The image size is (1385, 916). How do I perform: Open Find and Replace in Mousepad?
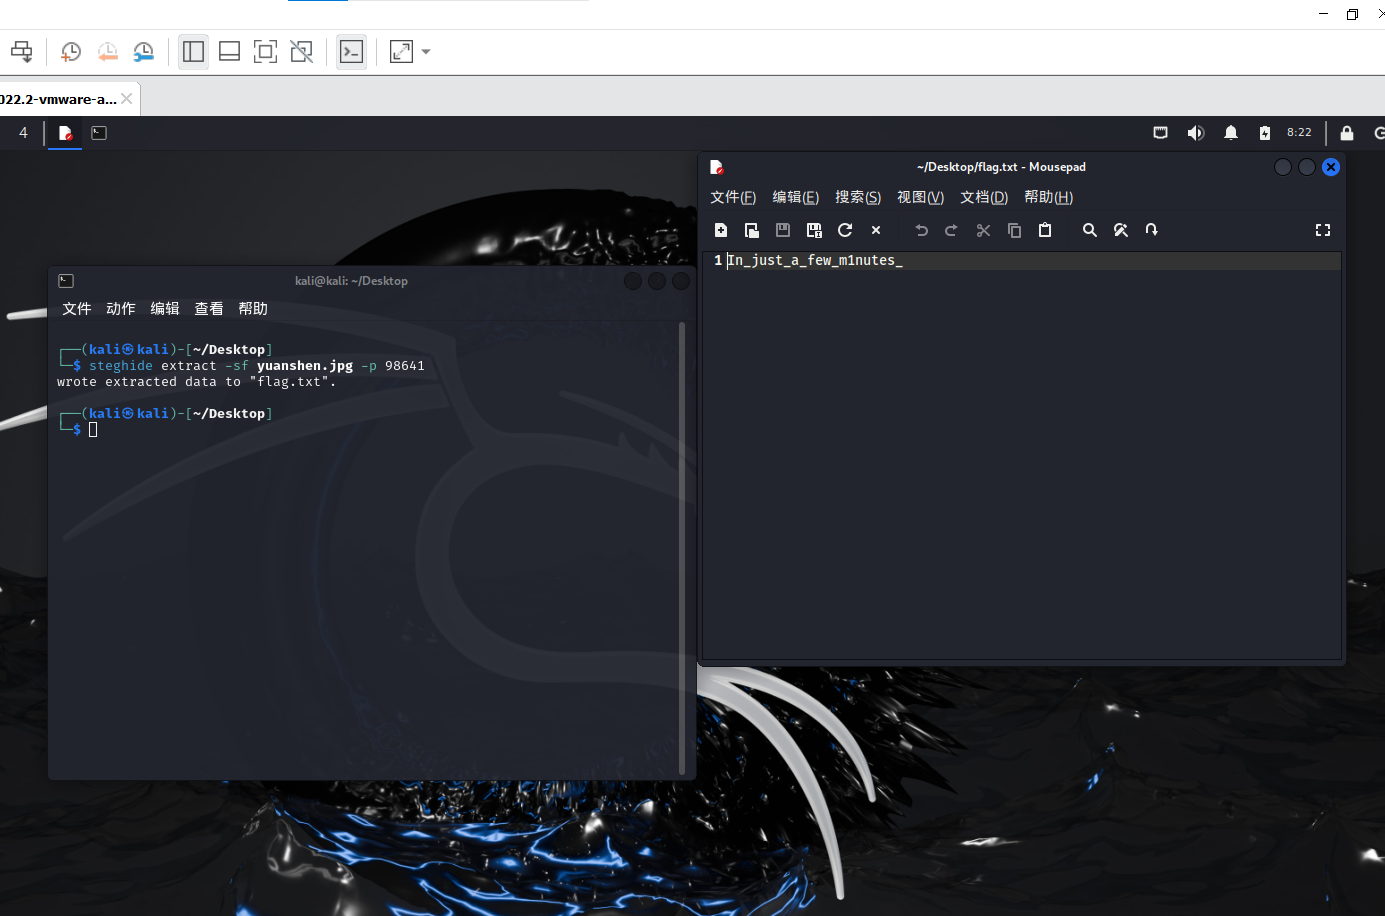coord(1121,230)
